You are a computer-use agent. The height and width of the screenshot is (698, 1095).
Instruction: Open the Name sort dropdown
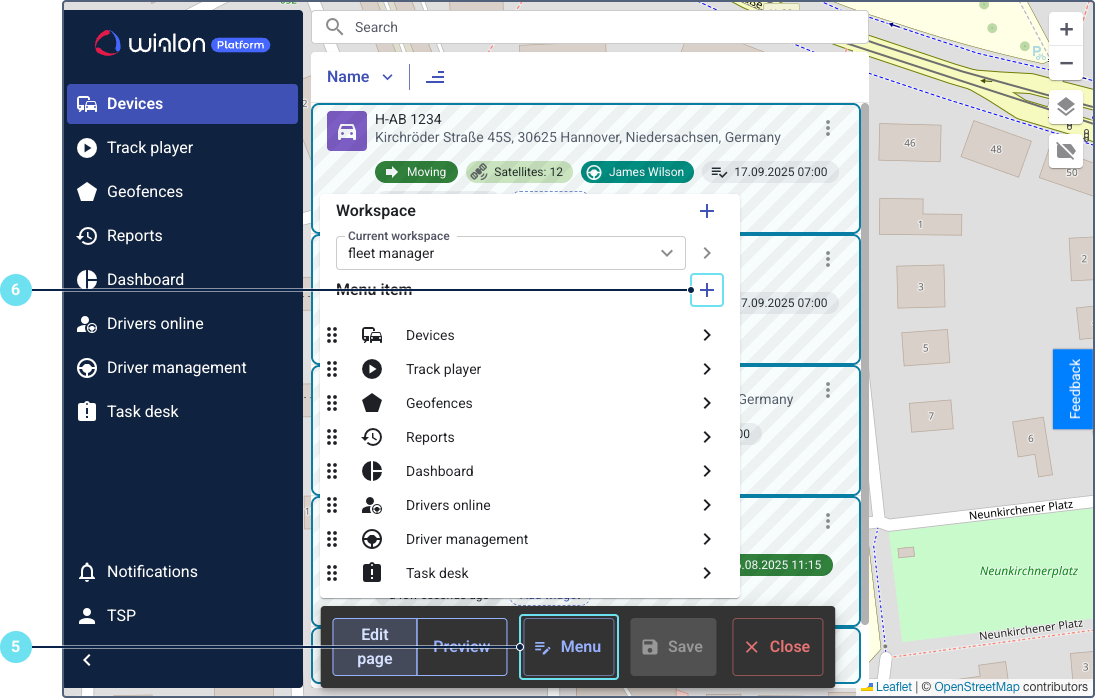[361, 77]
